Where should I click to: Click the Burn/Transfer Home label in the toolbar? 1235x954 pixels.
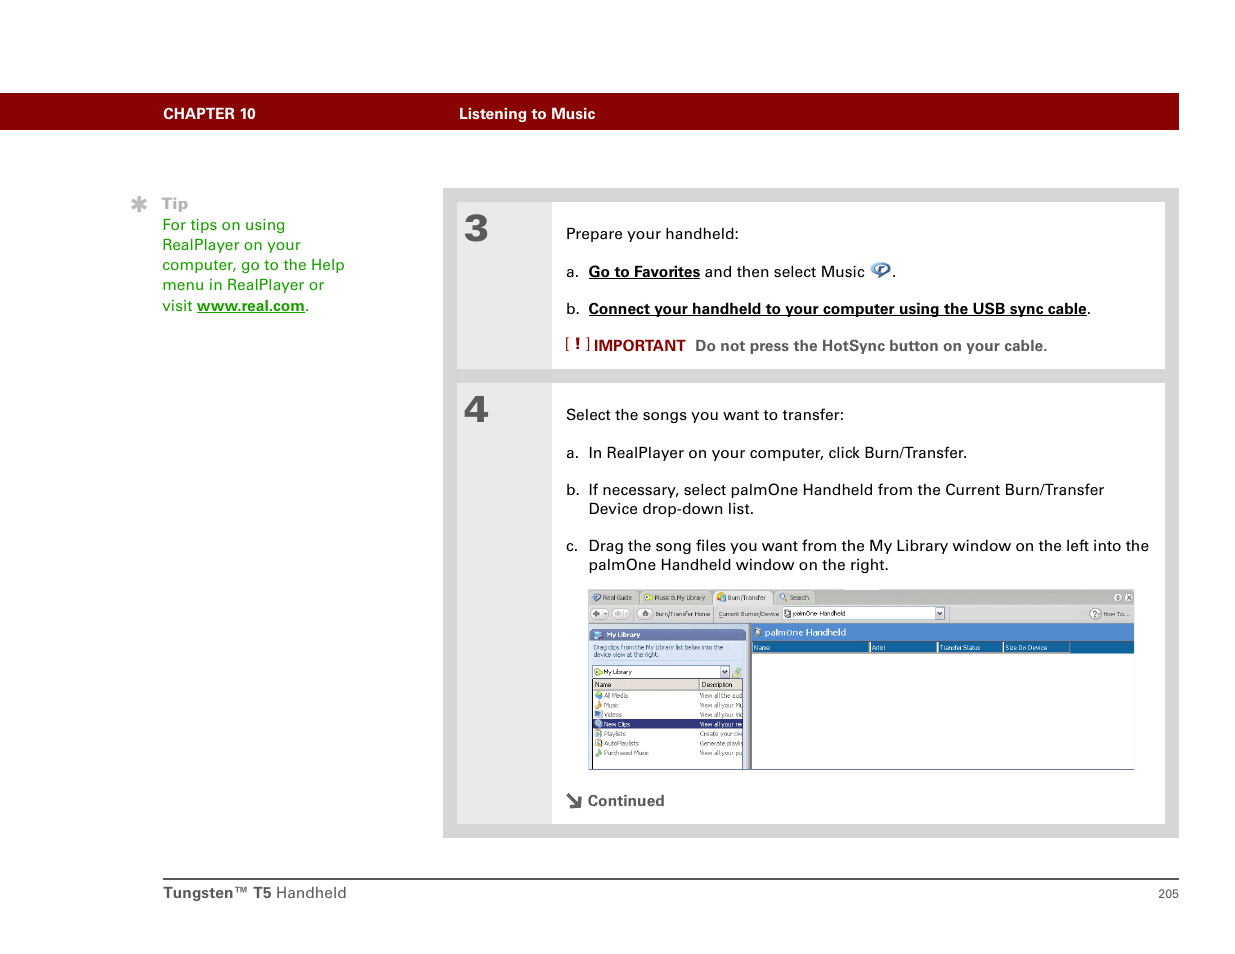[x=682, y=614]
